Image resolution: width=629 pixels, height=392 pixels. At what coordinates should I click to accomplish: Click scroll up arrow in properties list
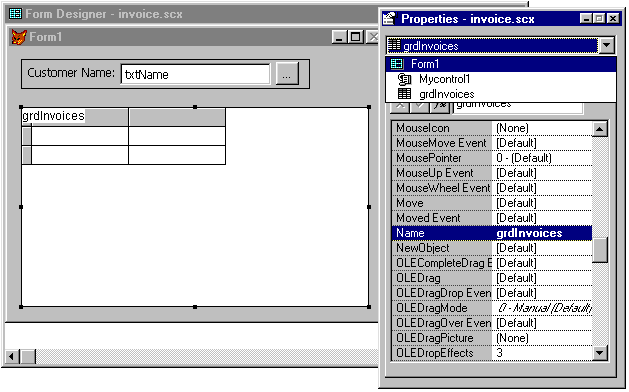coord(600,129)
